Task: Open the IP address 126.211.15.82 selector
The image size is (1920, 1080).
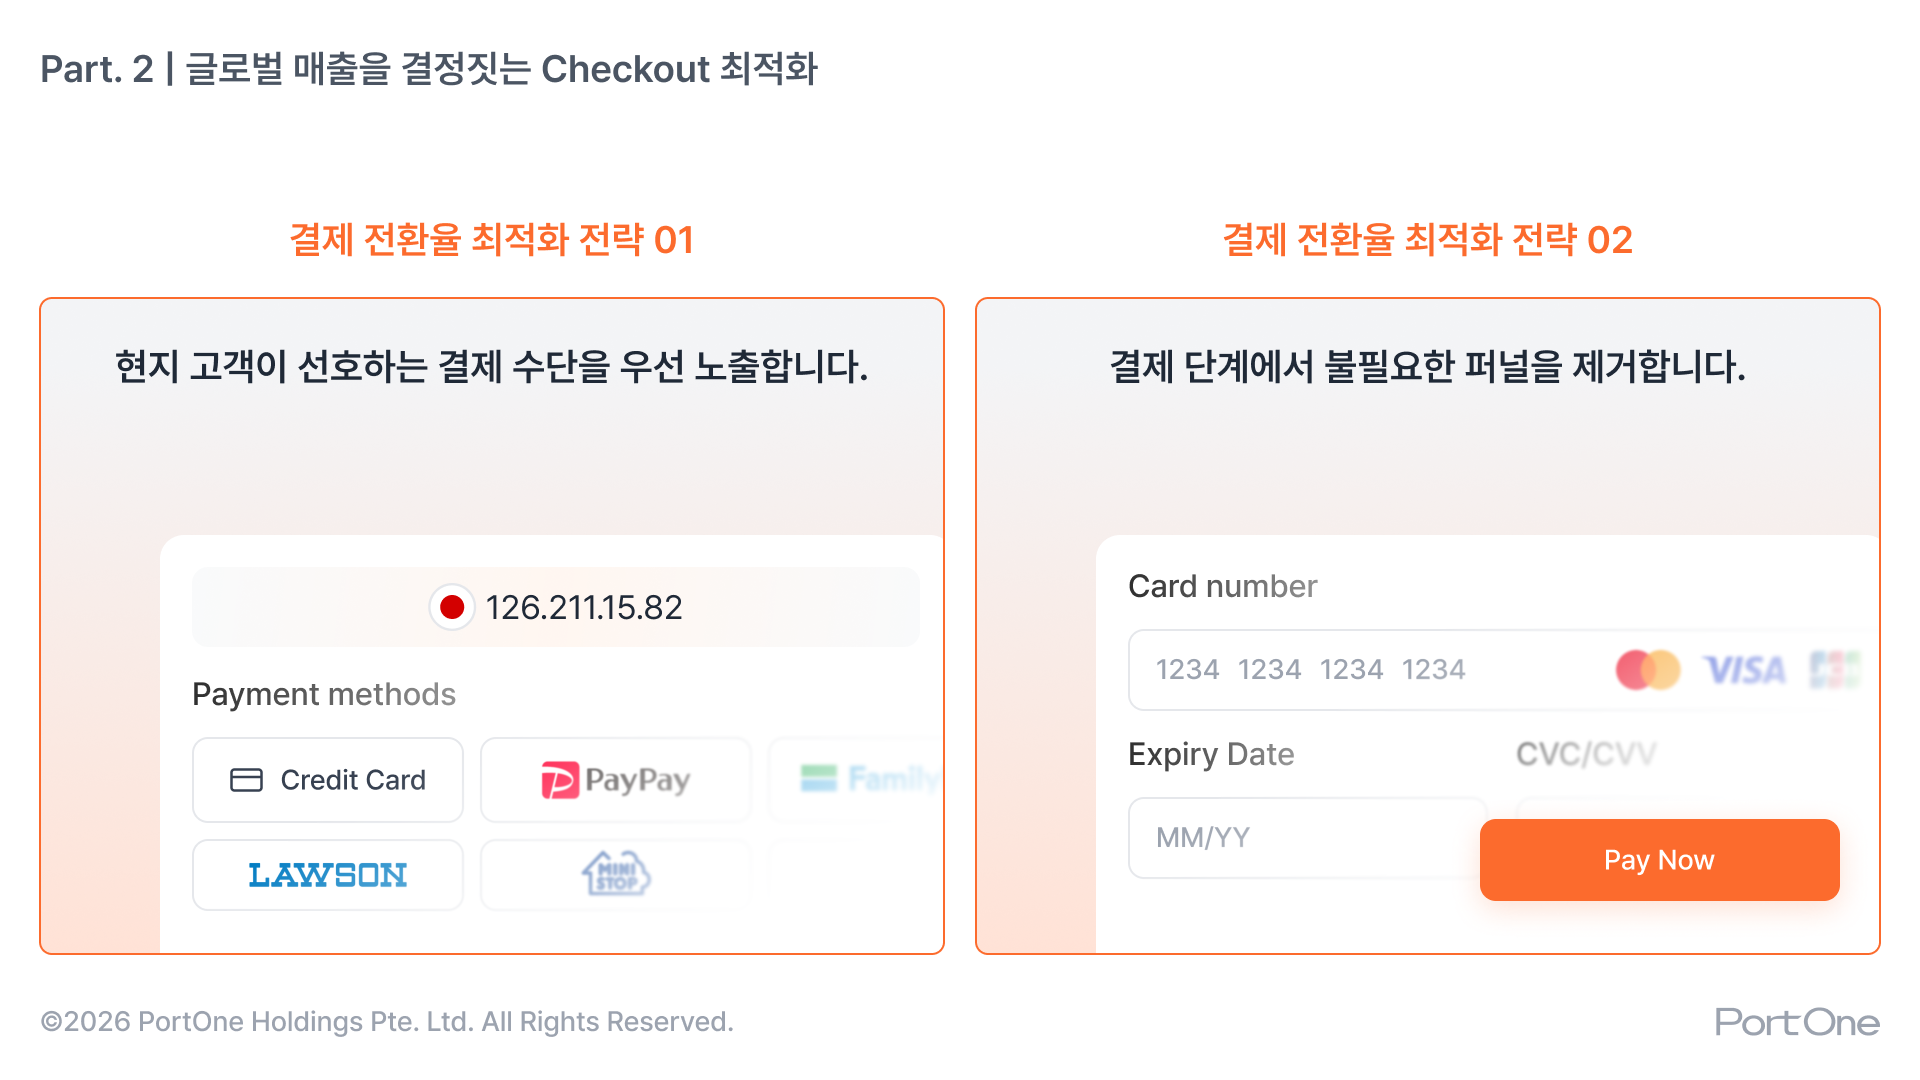Action: 555,606
